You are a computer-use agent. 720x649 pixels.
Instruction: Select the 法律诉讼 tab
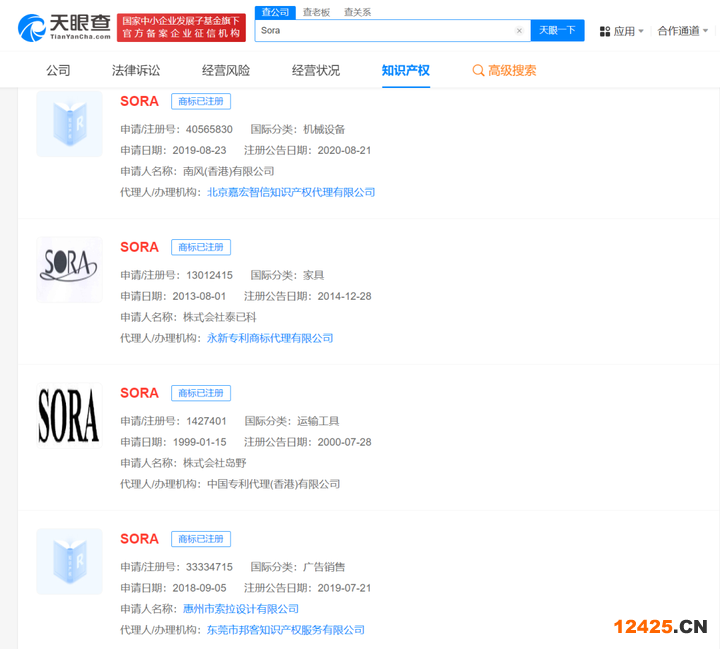[x=136, y=71]
